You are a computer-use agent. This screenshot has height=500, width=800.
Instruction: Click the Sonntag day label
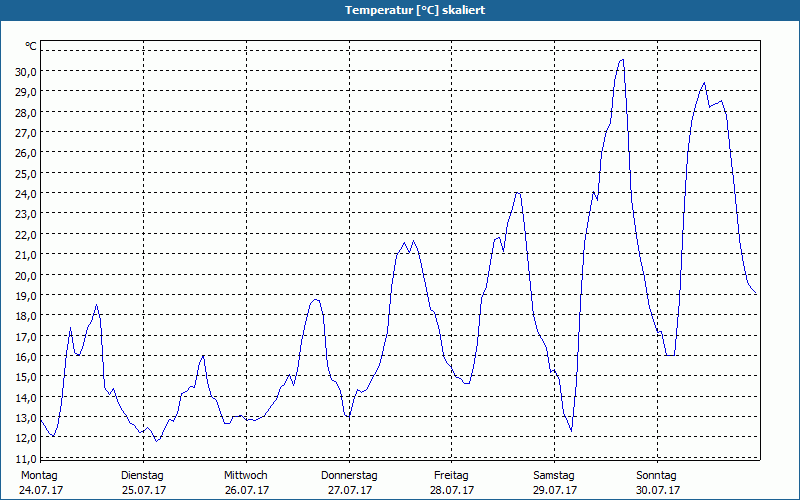[657, 476]
